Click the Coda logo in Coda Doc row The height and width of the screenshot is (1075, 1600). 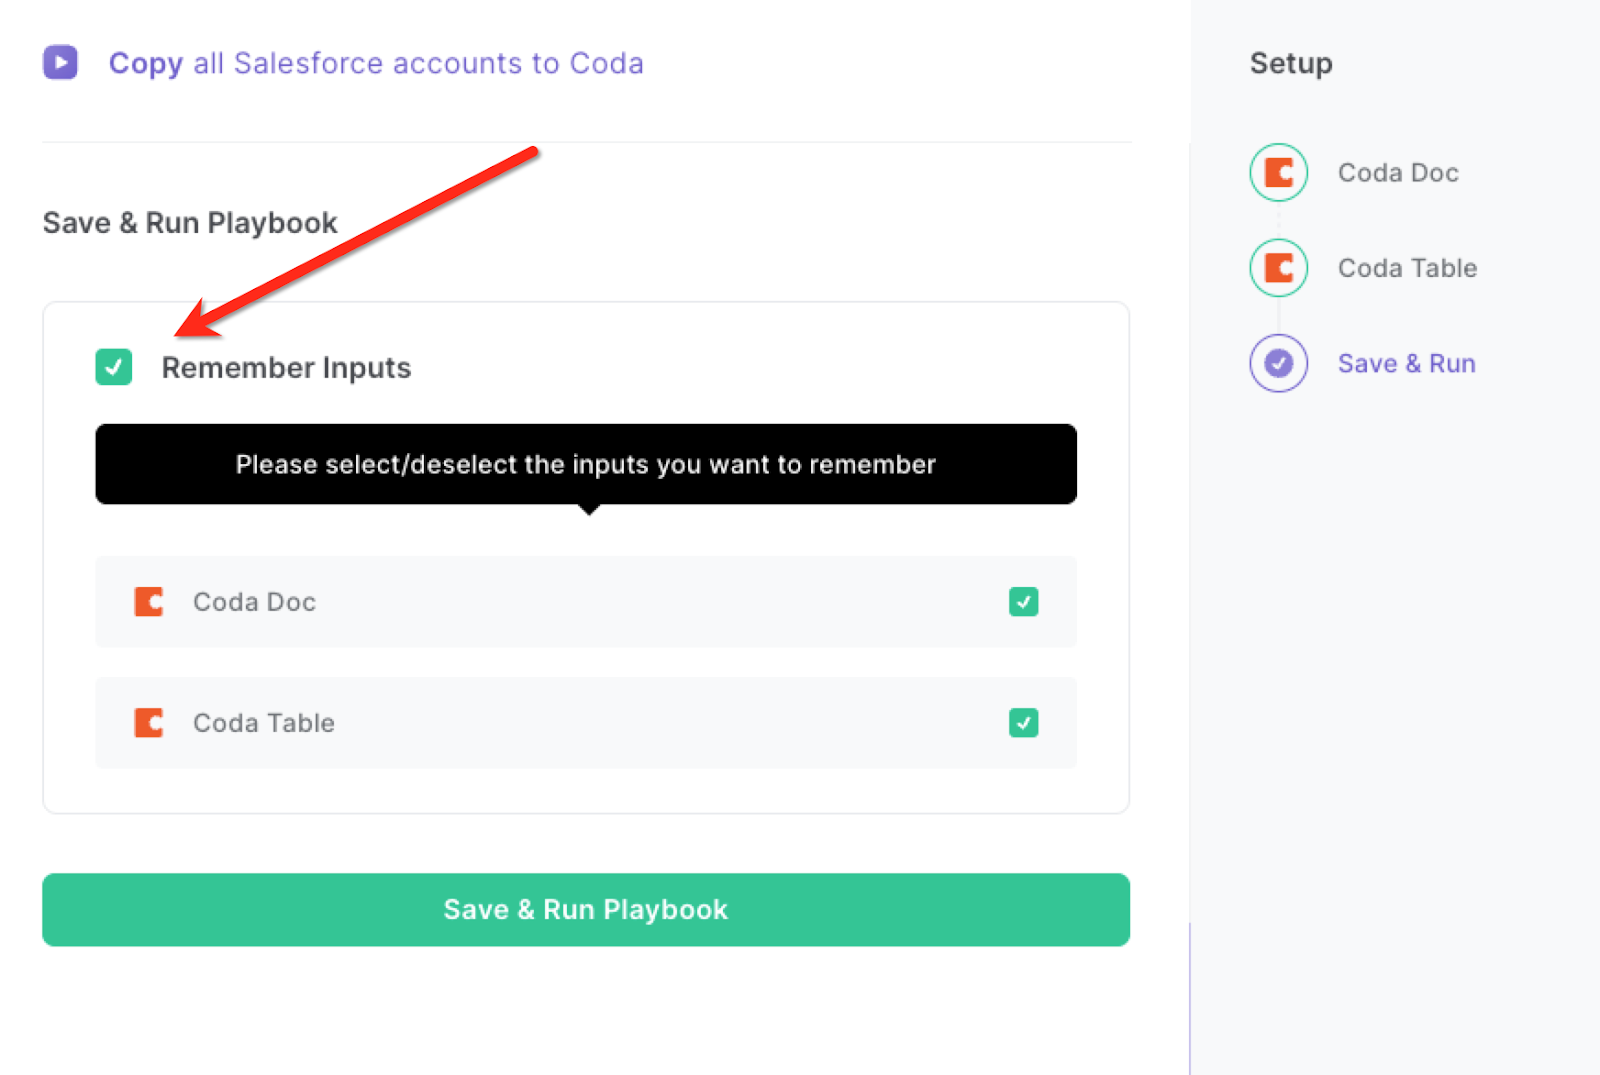pyautogui.click(x=149, y=602)
